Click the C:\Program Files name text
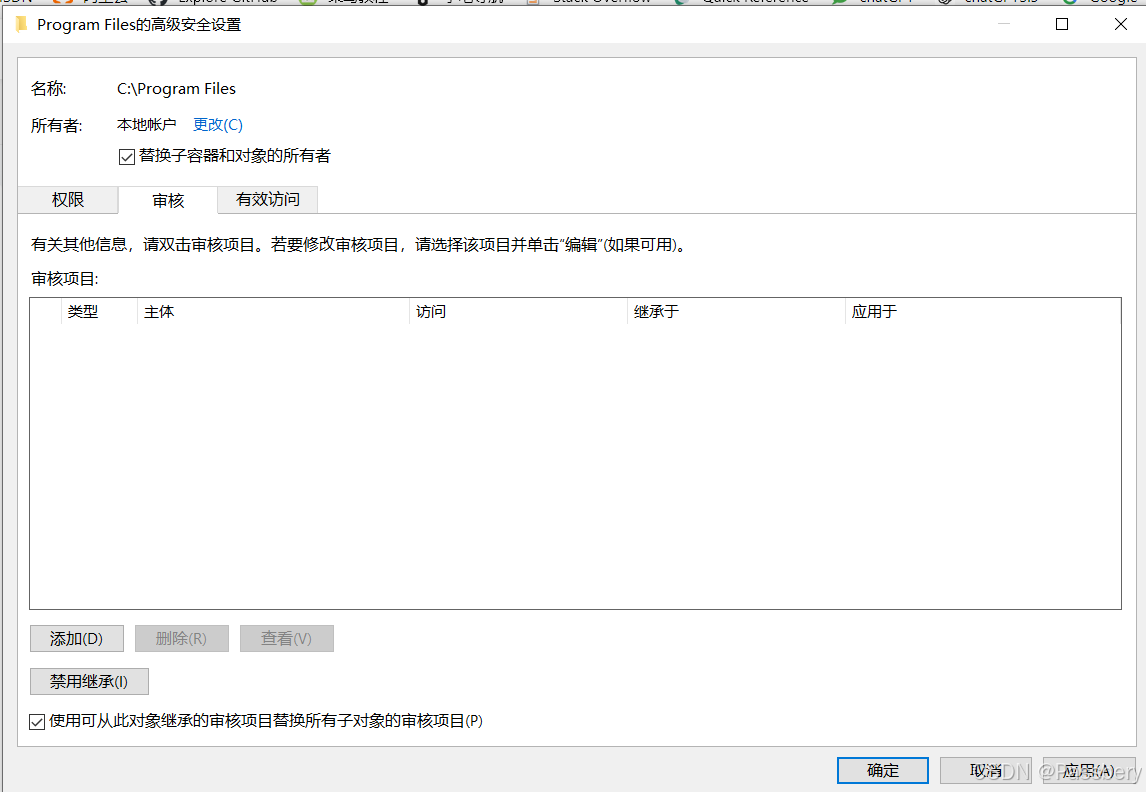Image resolution: width=1146 pixels, height=792 pixels. pos(176,89)
